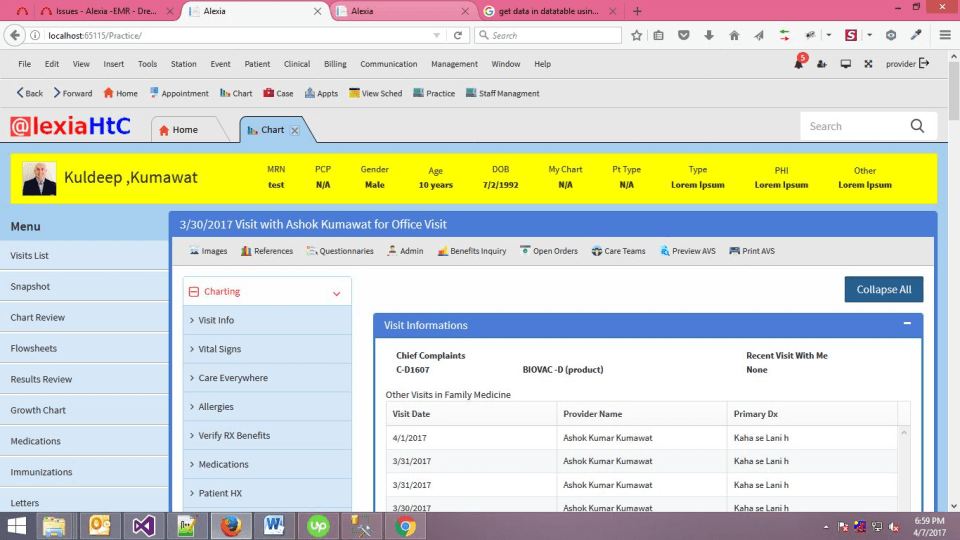
Task: Click the Care Teams icon
Action: (597, 251)
